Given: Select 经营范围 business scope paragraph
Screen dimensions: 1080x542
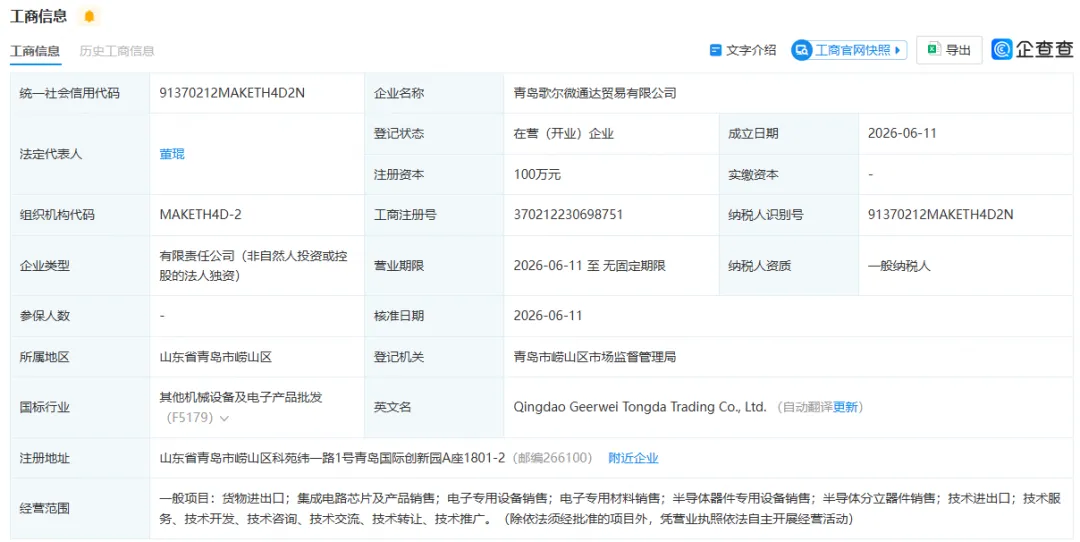Looking at the screenshot, I should pos(610,508).
